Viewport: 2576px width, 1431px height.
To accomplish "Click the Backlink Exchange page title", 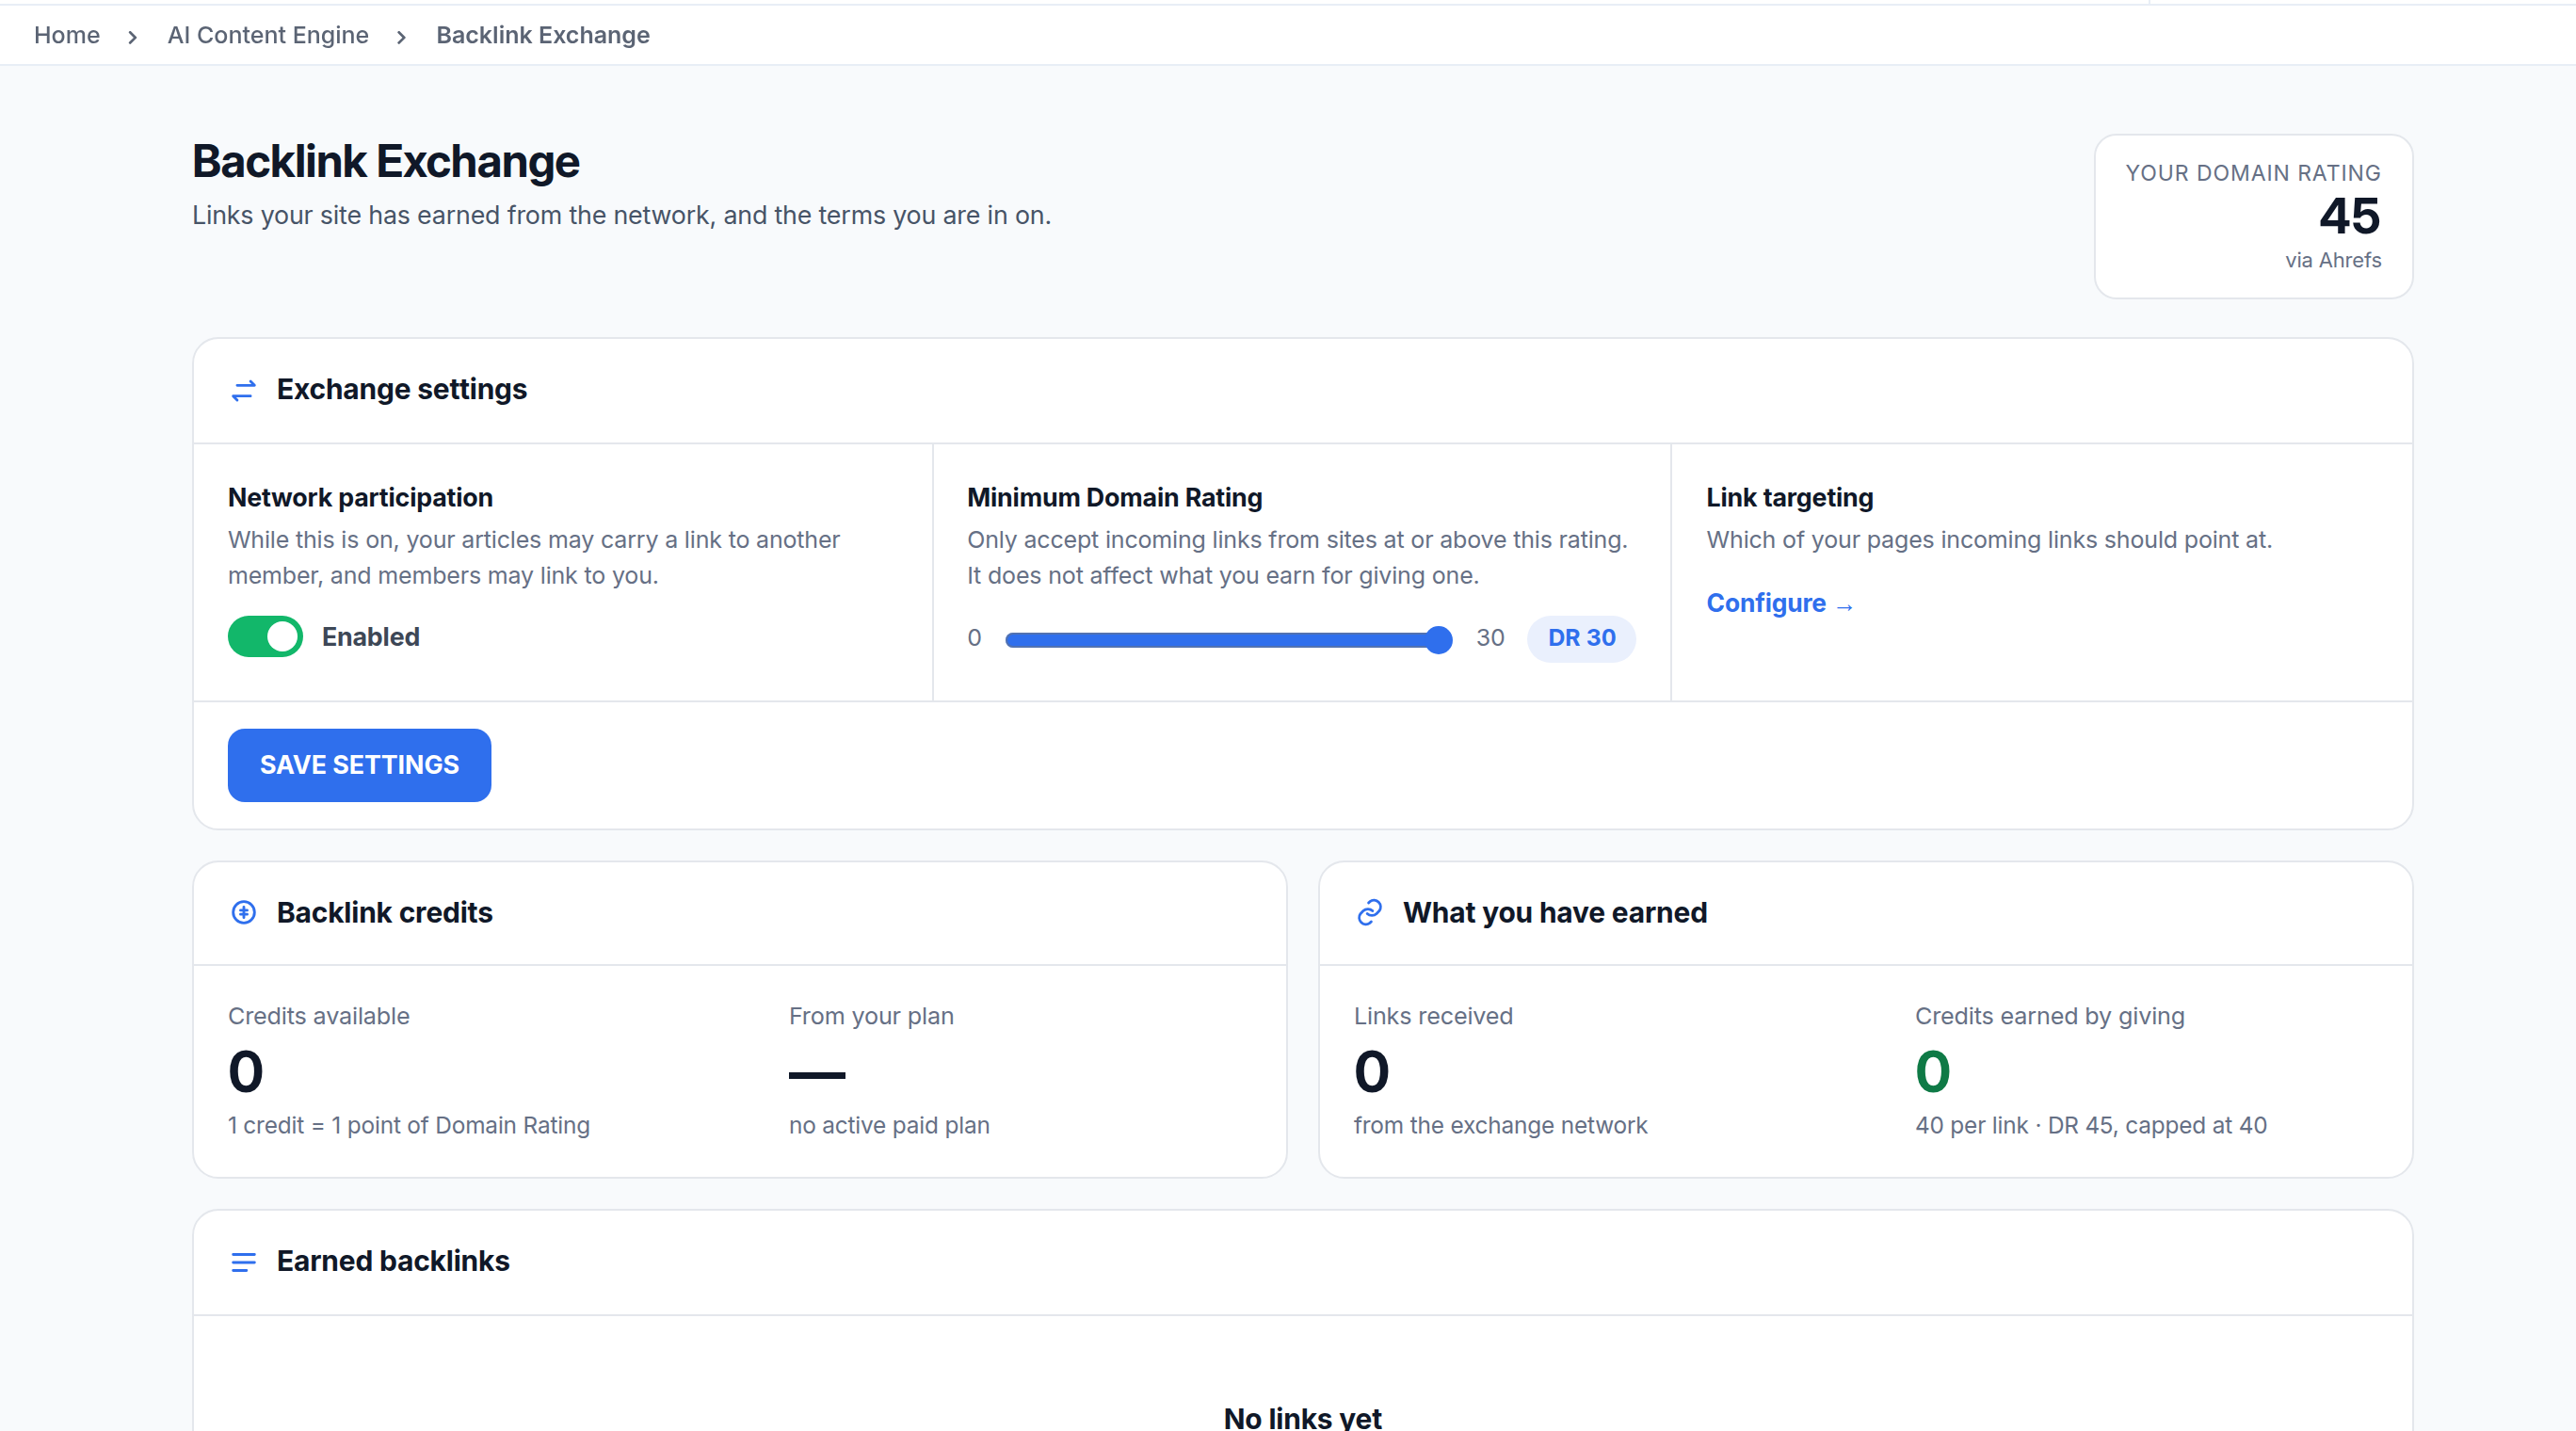I will coord(385,162).
